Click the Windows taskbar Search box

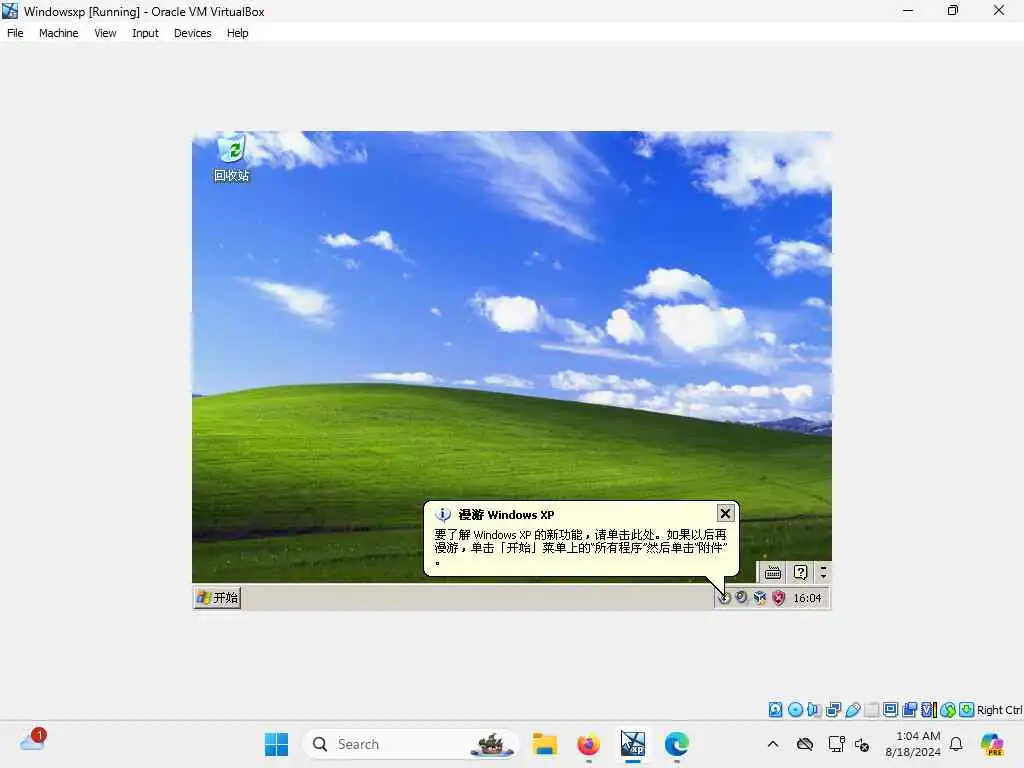click(411, 744)
